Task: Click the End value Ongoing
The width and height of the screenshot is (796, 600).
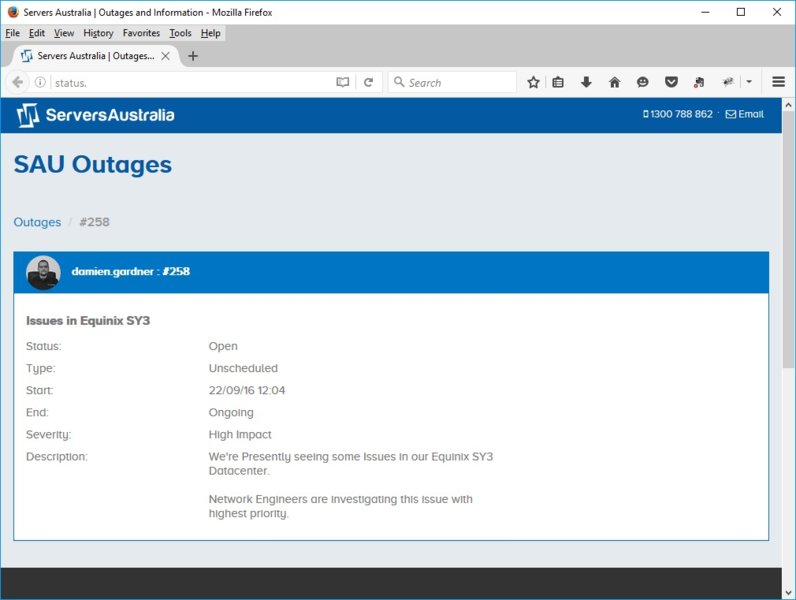Action: (231, 413)
